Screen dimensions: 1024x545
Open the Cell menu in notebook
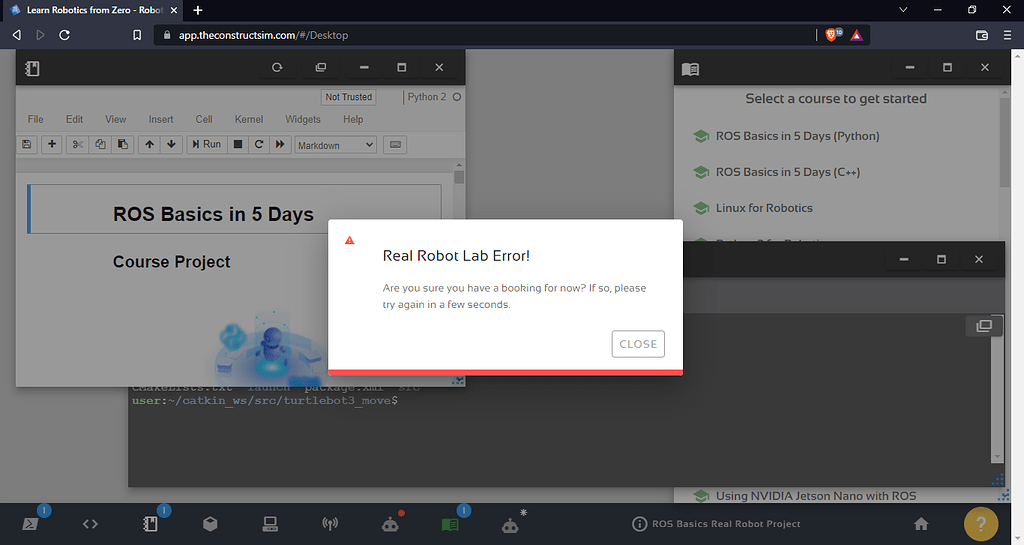(204, 119)
